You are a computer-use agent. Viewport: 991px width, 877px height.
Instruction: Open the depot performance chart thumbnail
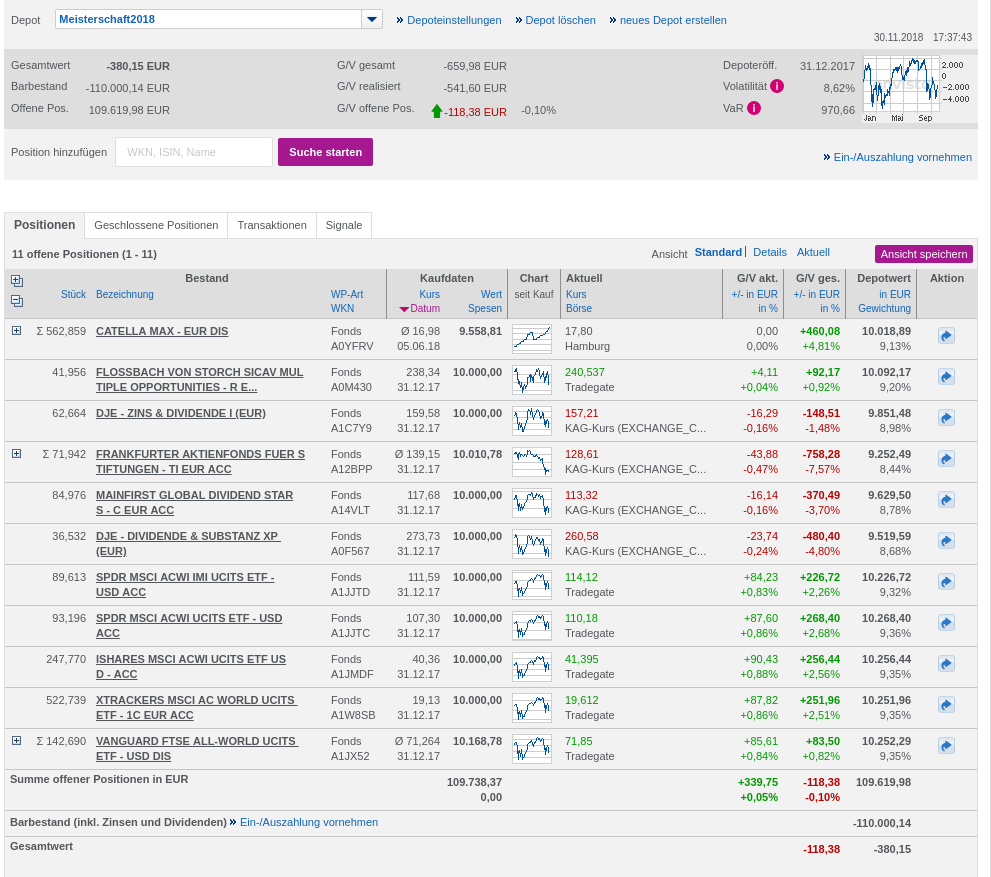[902, 89]
